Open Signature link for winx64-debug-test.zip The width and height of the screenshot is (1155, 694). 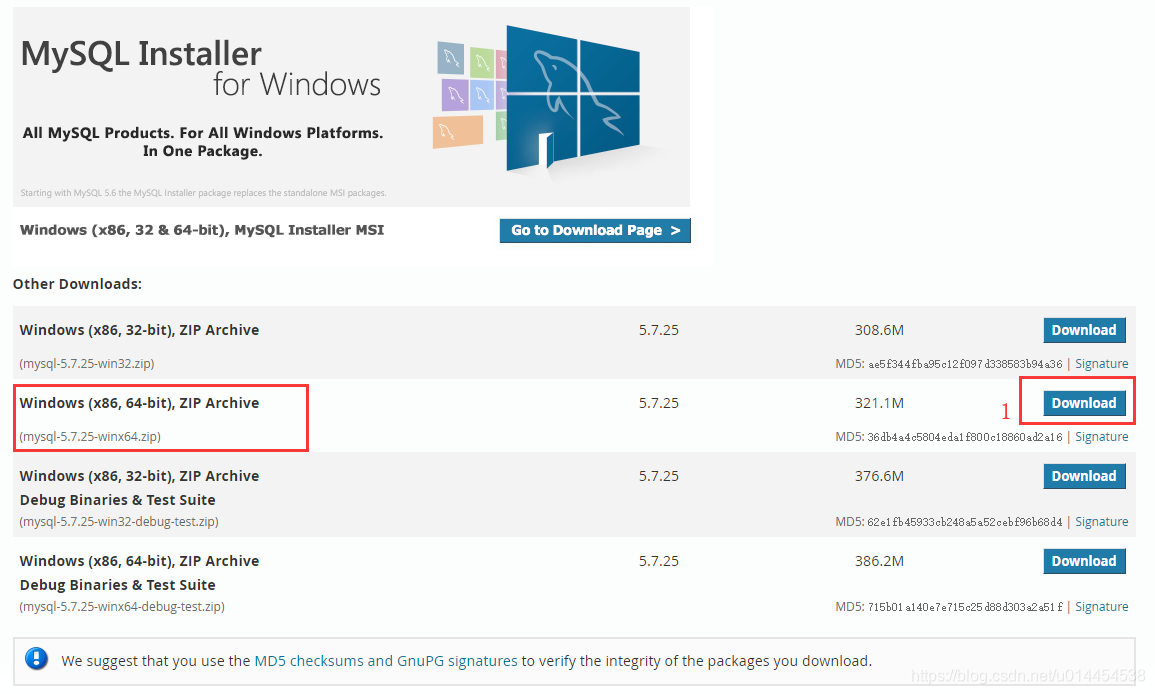1101,607
